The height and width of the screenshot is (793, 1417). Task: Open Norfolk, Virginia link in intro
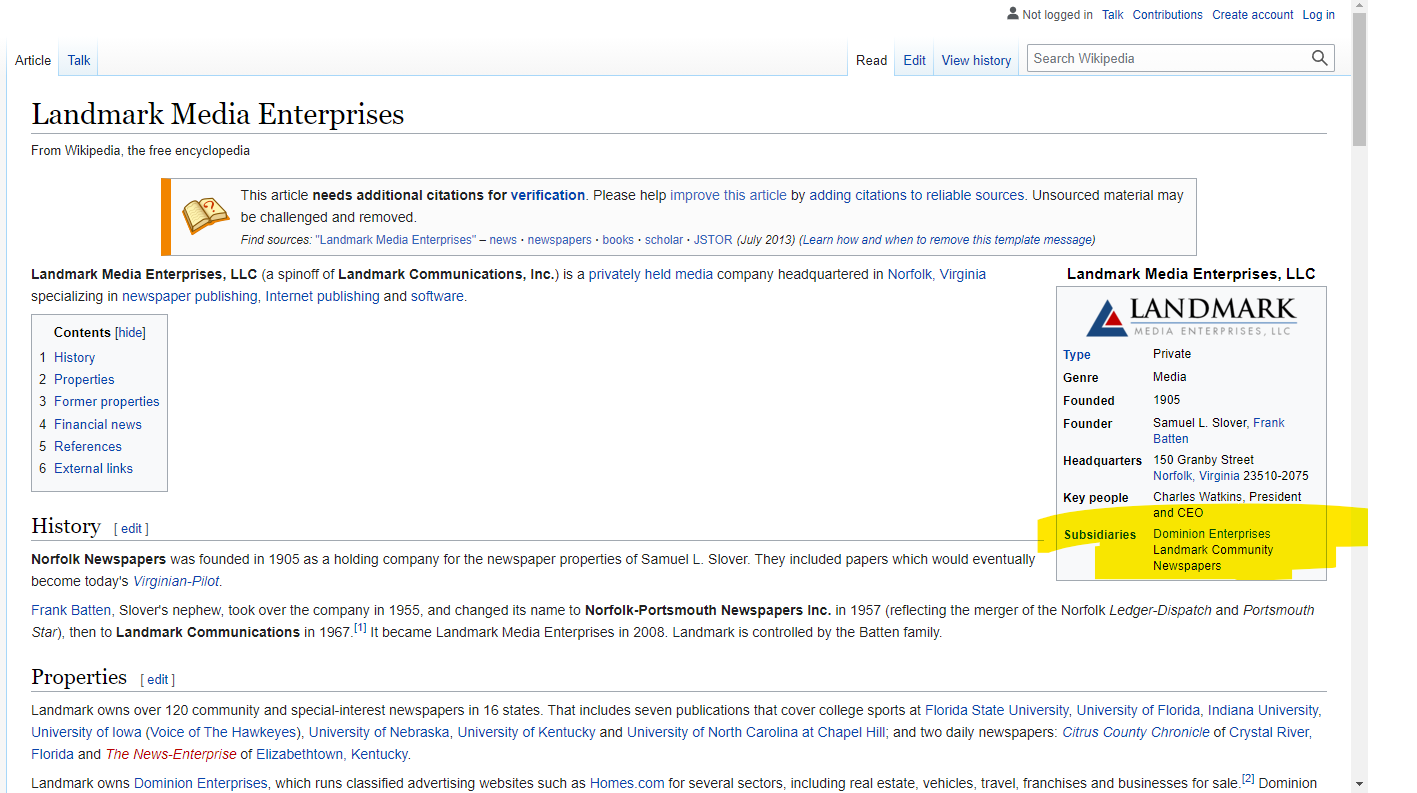(937, 274)
